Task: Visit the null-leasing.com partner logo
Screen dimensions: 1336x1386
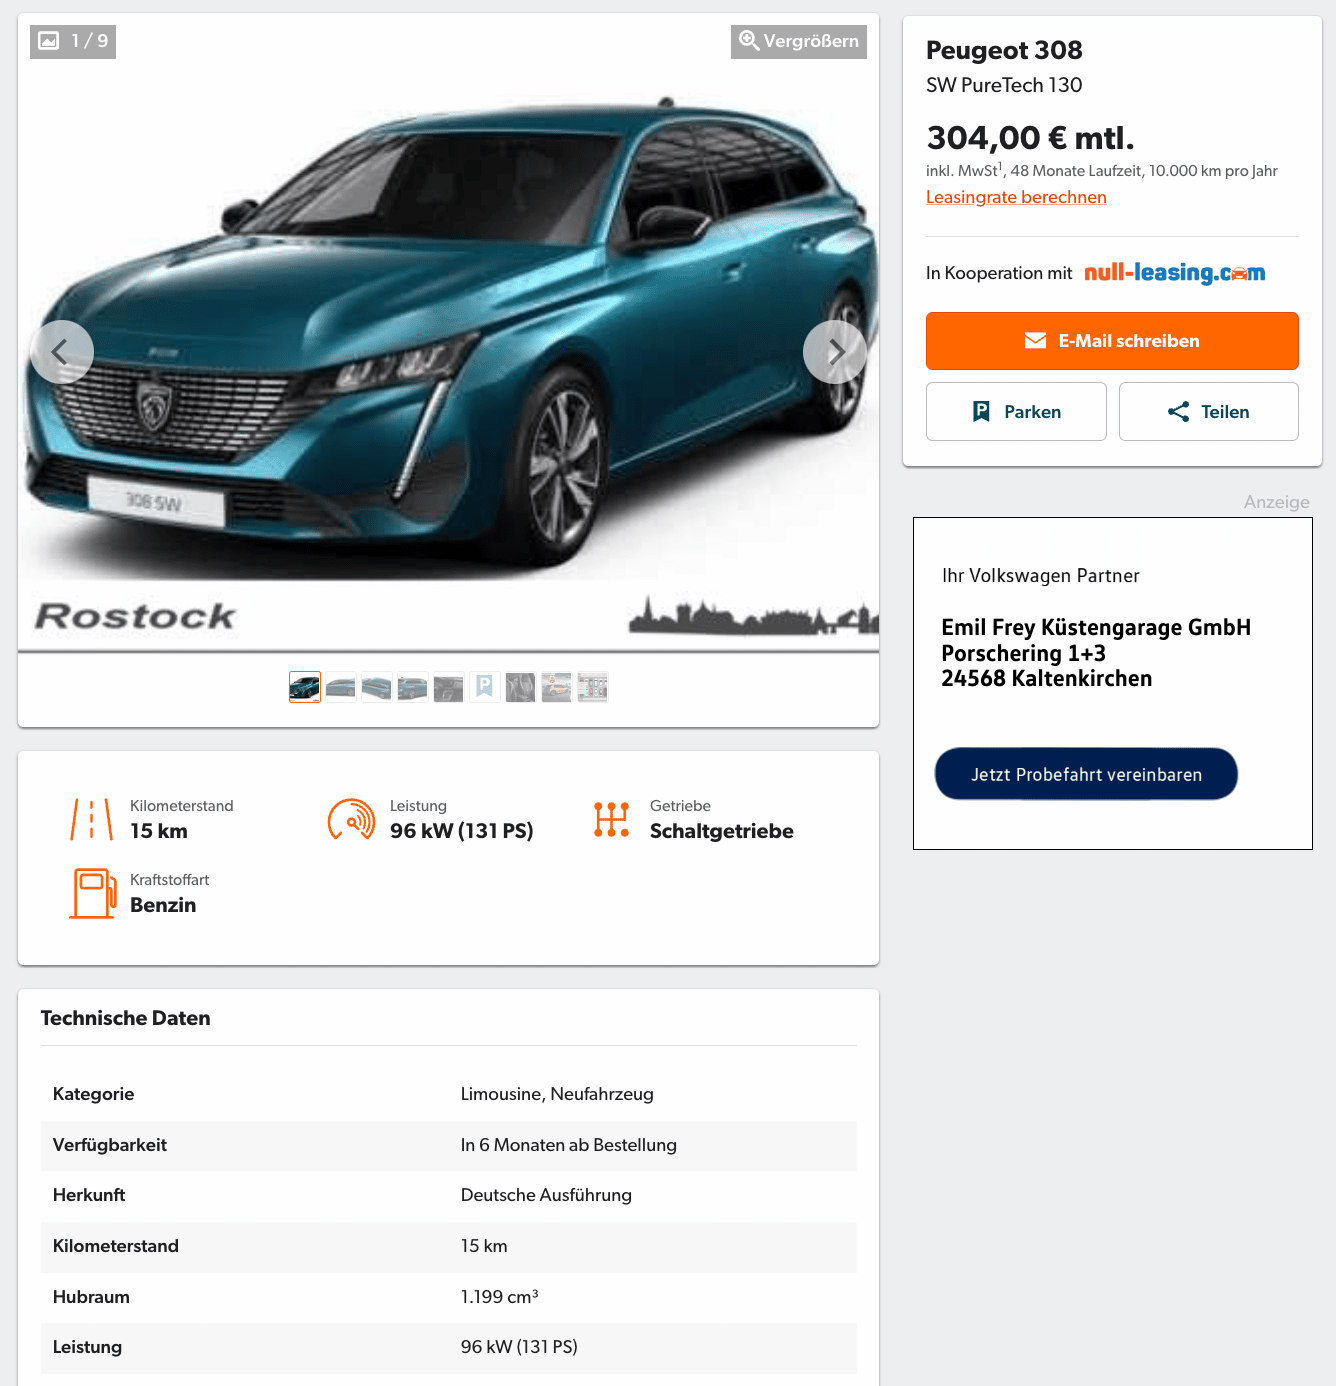Action: click(x=1175, y=272)
